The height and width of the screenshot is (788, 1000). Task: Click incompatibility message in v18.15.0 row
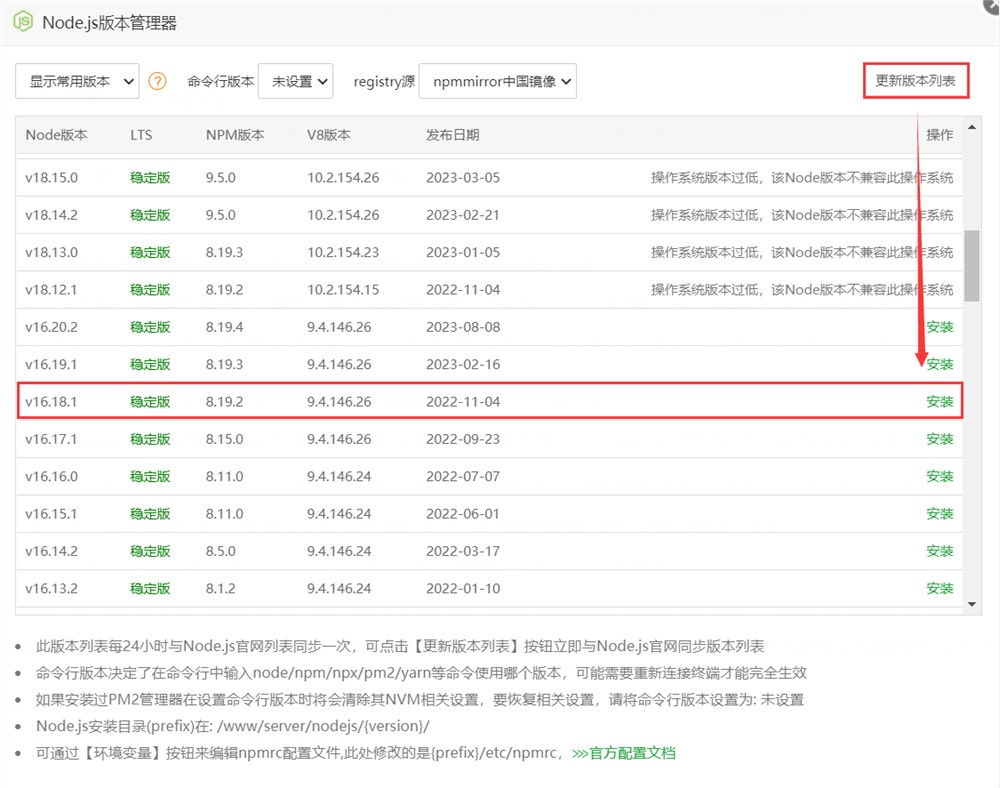802,177
